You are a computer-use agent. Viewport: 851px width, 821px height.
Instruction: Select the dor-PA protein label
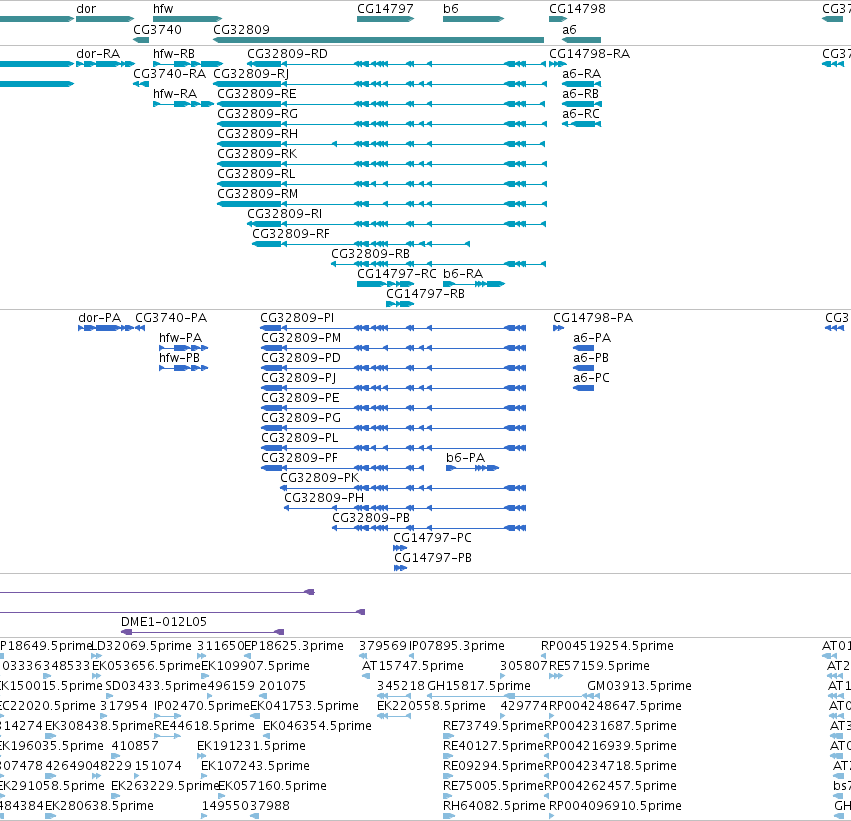point(99,318)
